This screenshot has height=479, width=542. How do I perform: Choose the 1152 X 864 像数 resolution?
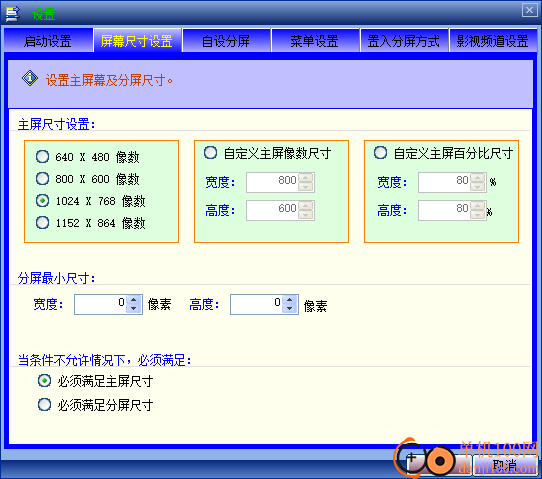point(42,223)
